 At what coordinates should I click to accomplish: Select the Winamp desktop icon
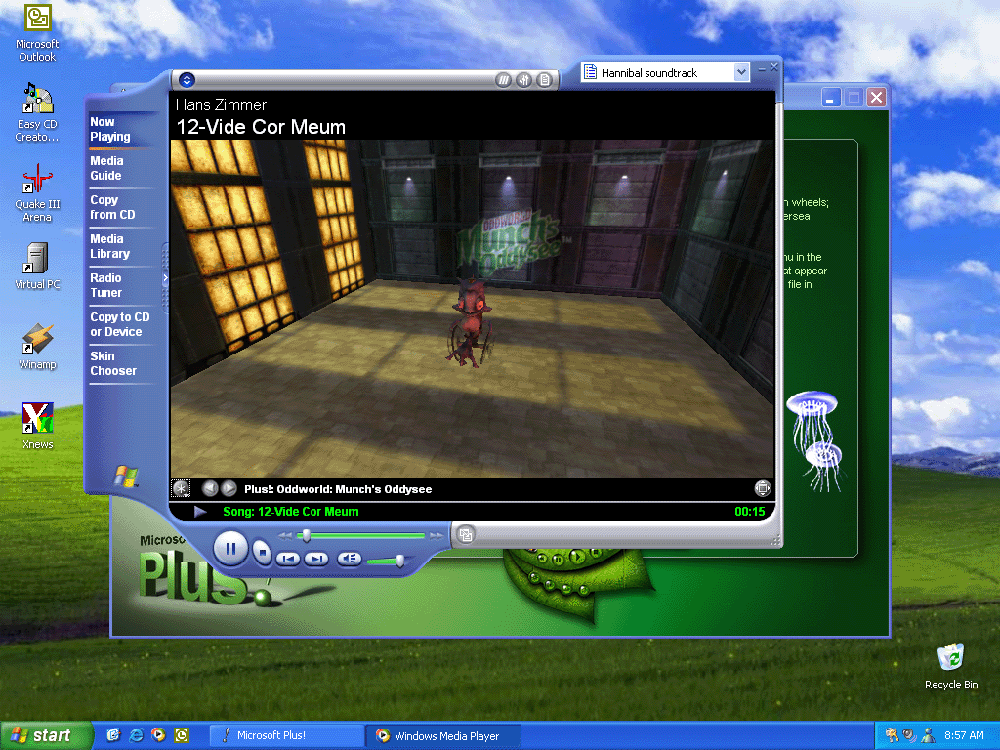(x=37, y=346)
